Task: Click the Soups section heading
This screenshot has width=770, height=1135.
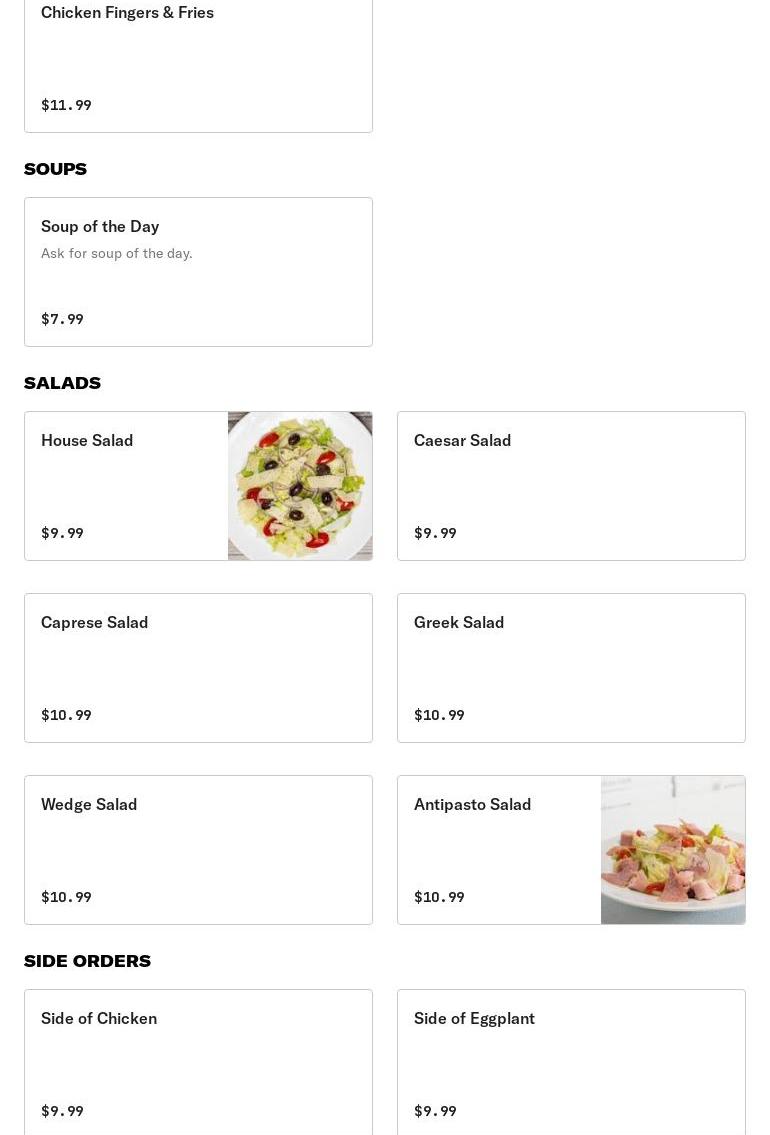Action: click(55, 169)
